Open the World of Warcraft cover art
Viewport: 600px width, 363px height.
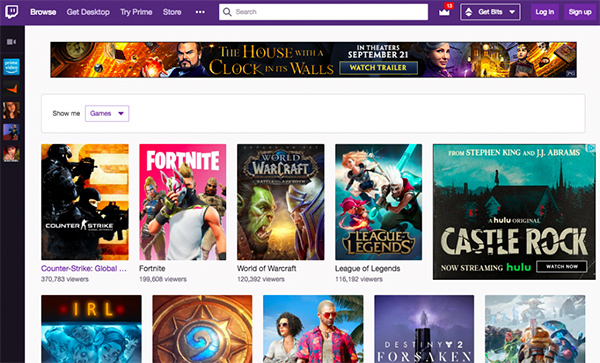[280, 202]
